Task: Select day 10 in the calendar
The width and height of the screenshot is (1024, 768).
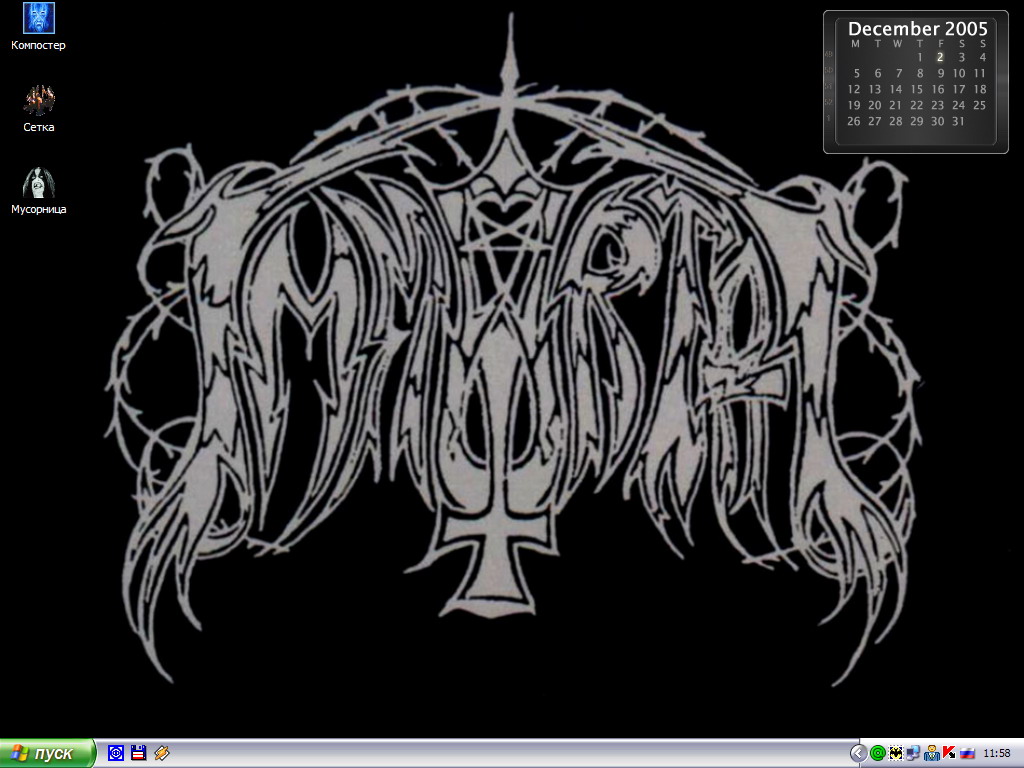Action: click(x=959, y=73)
